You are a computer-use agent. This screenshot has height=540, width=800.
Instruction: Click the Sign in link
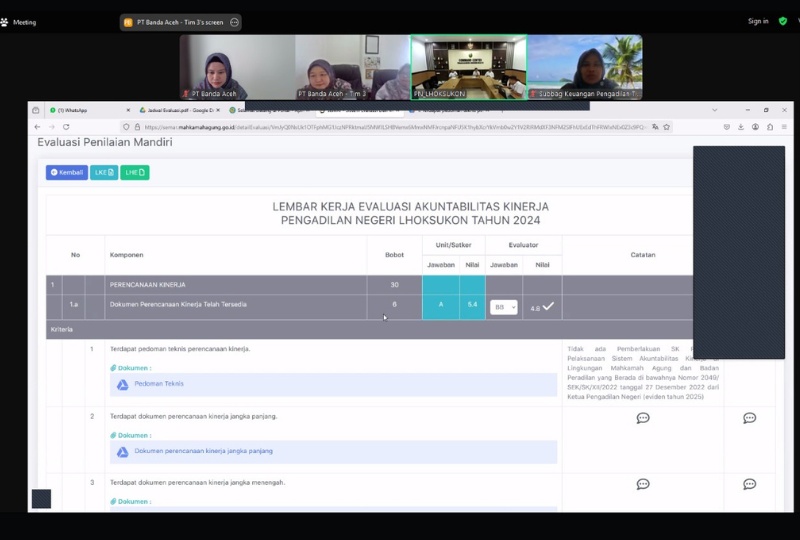[x=758, y=21]
